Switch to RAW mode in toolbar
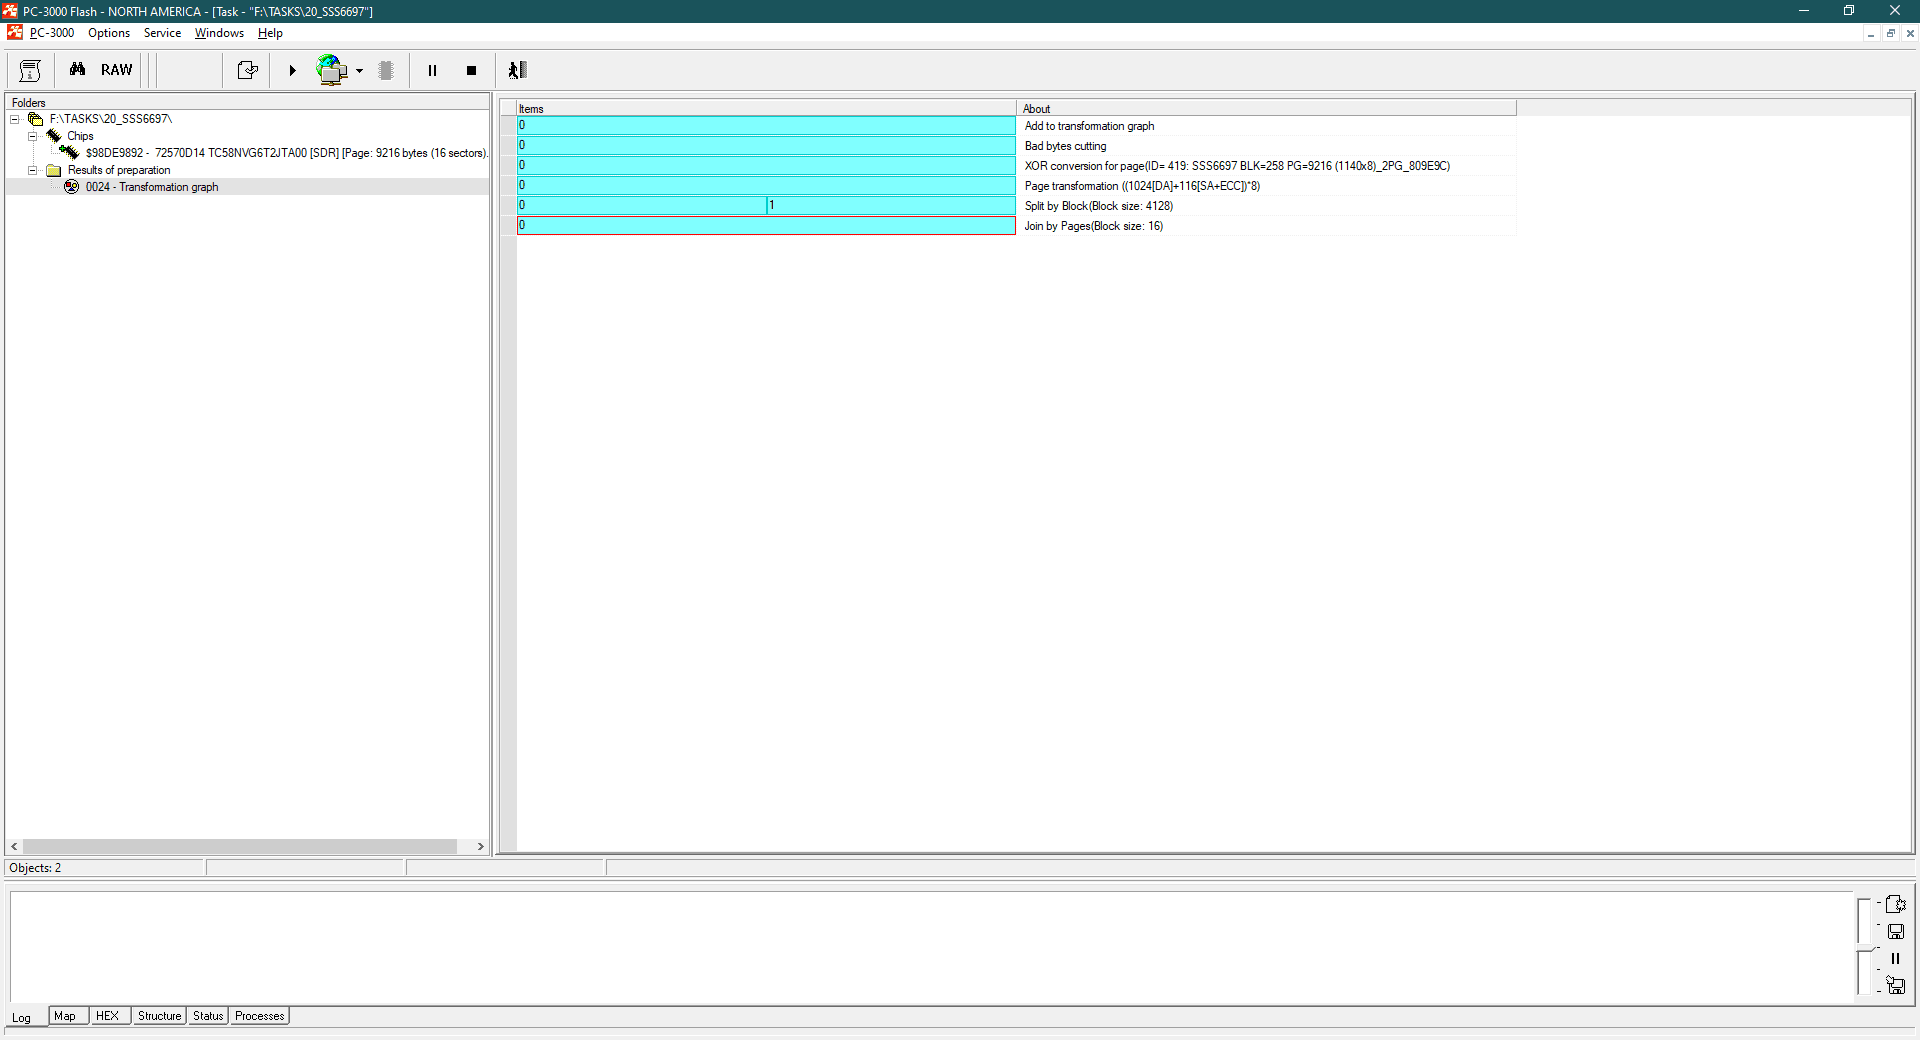Screen dimensions: 1920x1040 tap(116, 70)
